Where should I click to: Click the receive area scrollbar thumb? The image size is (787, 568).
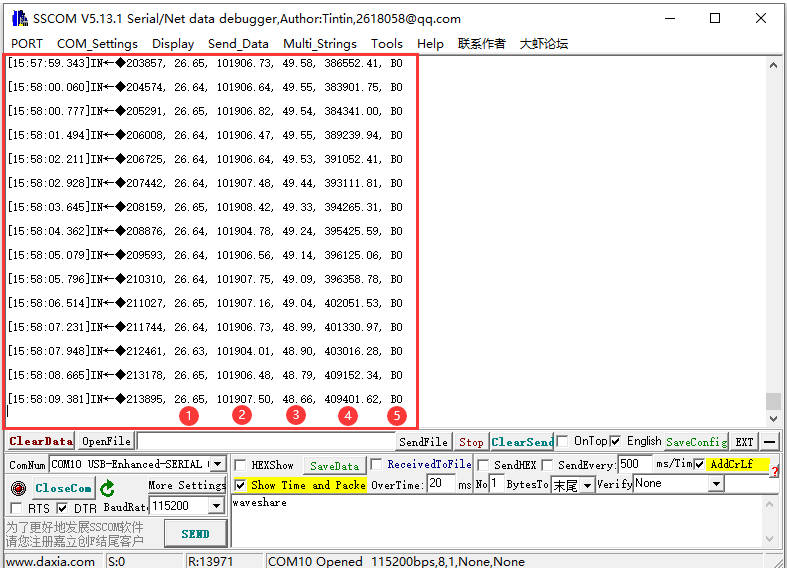pyautogui.click(x=773, y=401)
